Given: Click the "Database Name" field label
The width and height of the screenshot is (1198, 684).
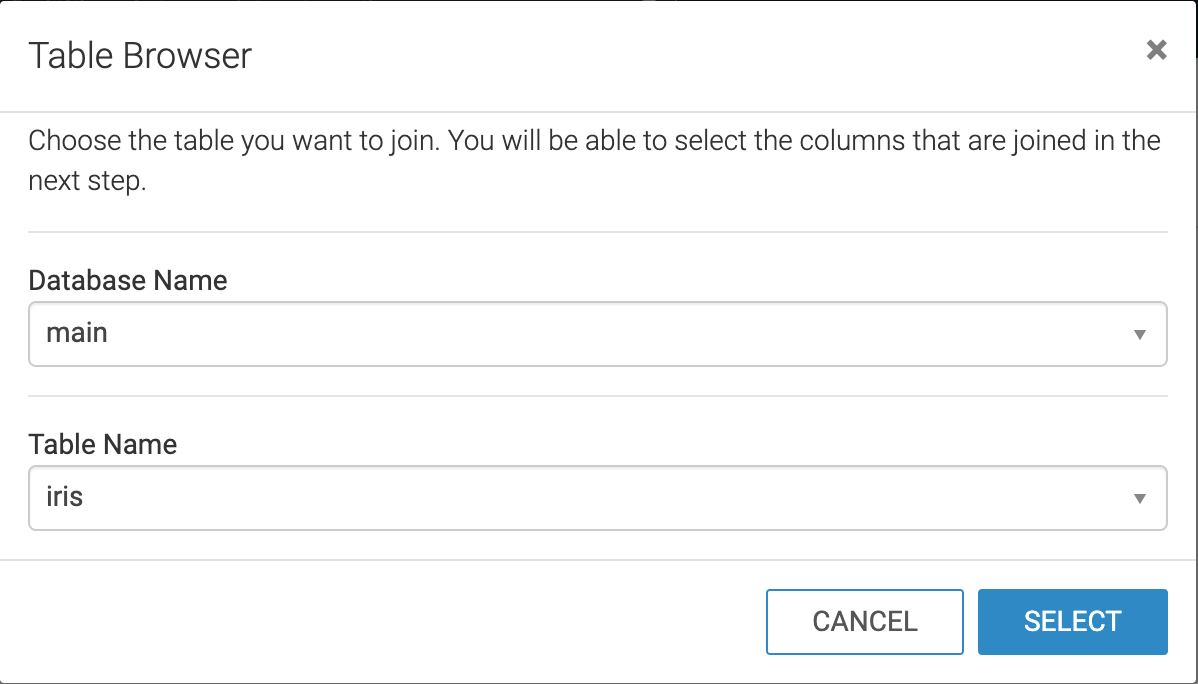Looking at the screenshot, I should click(128, 280).
